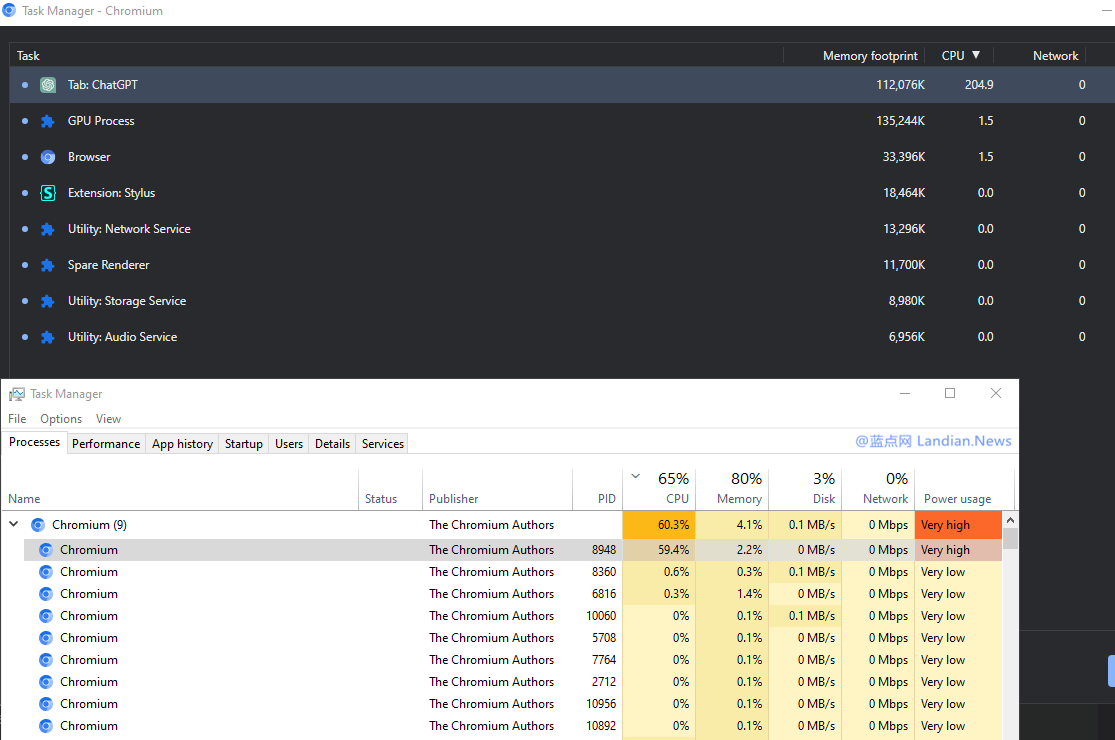Select the Processes tab
Viewport: 1115px width, 740px height.
tap(34, 442)
